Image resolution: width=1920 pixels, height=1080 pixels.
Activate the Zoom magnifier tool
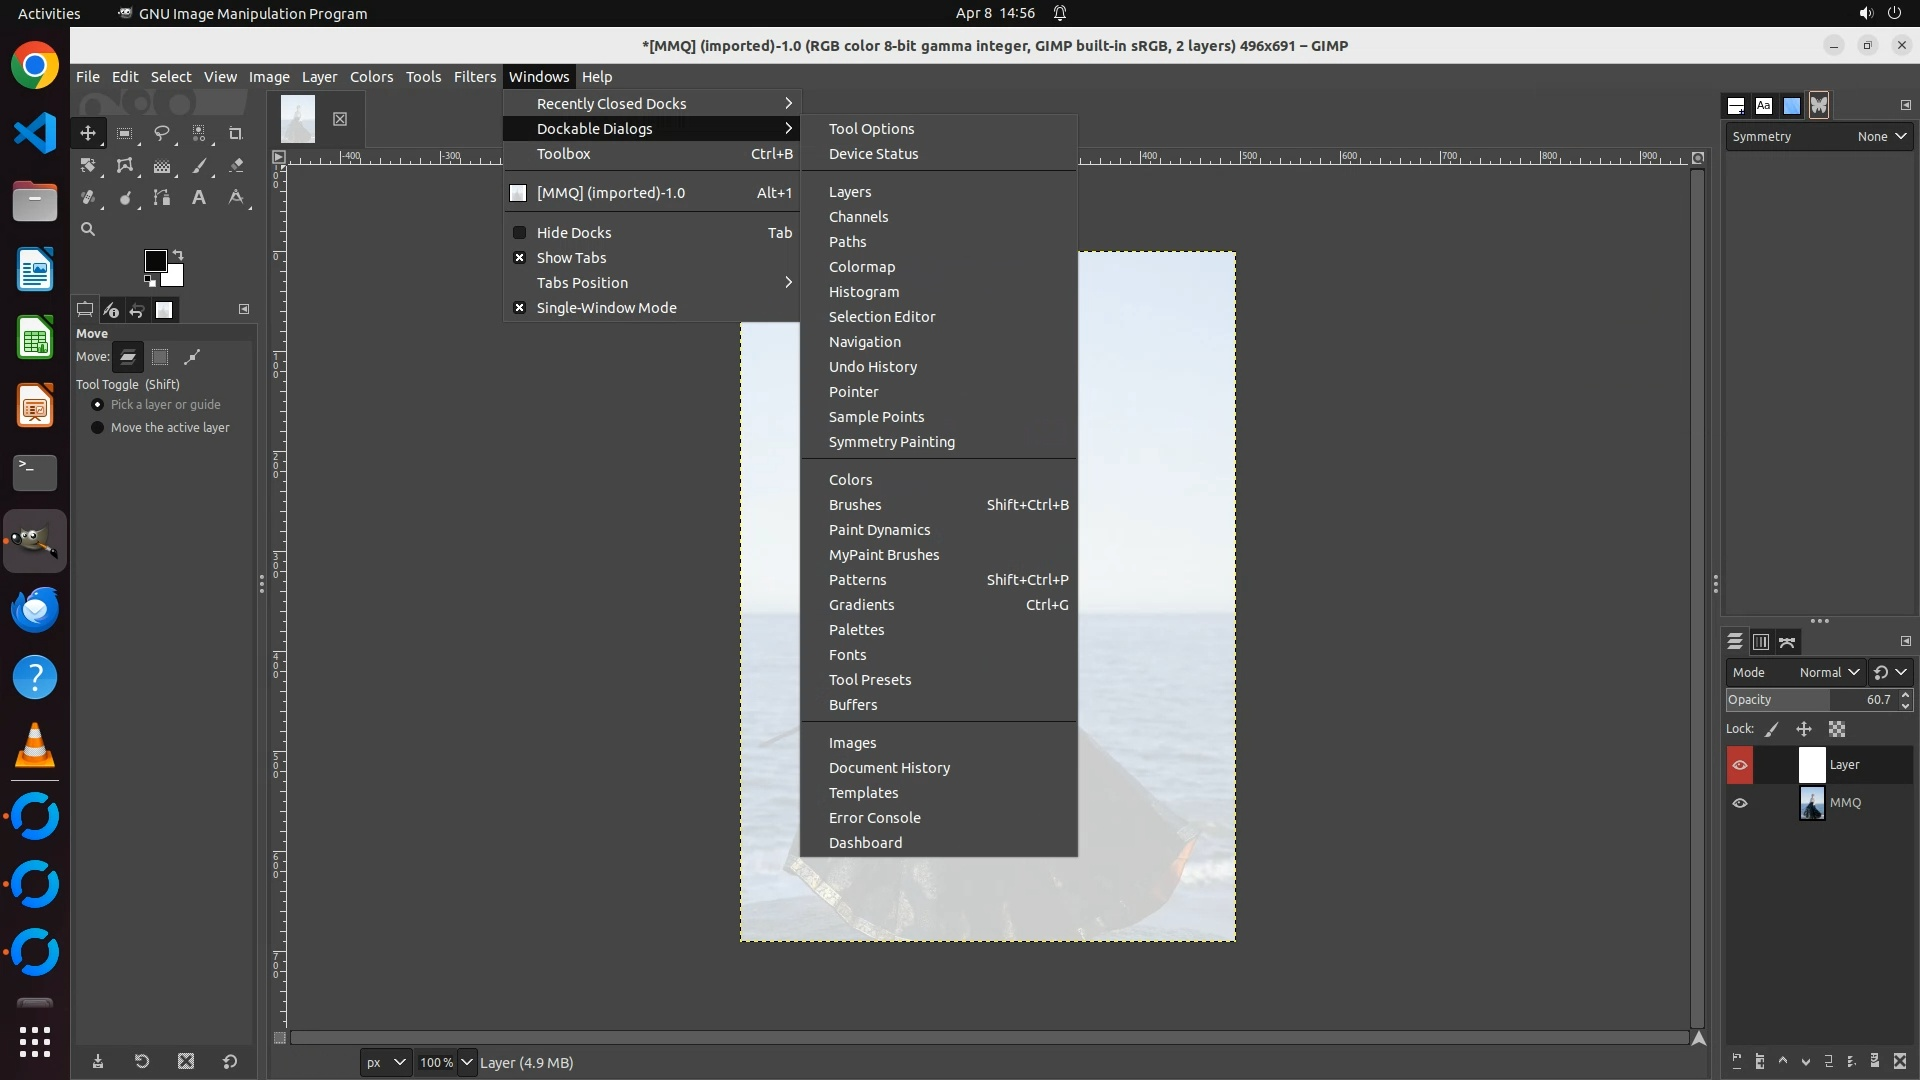tap(88, 230)
